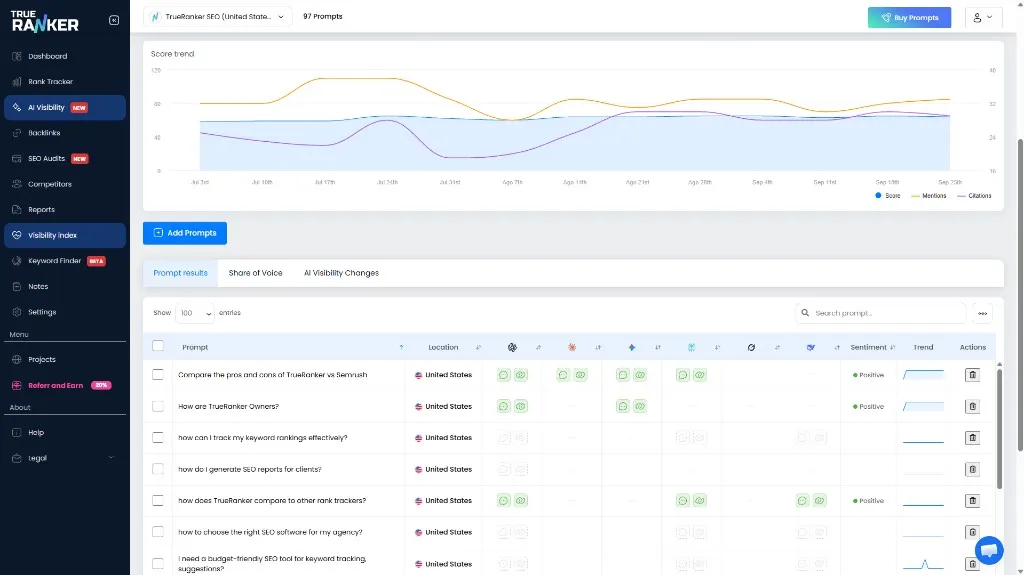The image size is (1024, 575).
Task: Sort the table by Location column
Action: 479,348
